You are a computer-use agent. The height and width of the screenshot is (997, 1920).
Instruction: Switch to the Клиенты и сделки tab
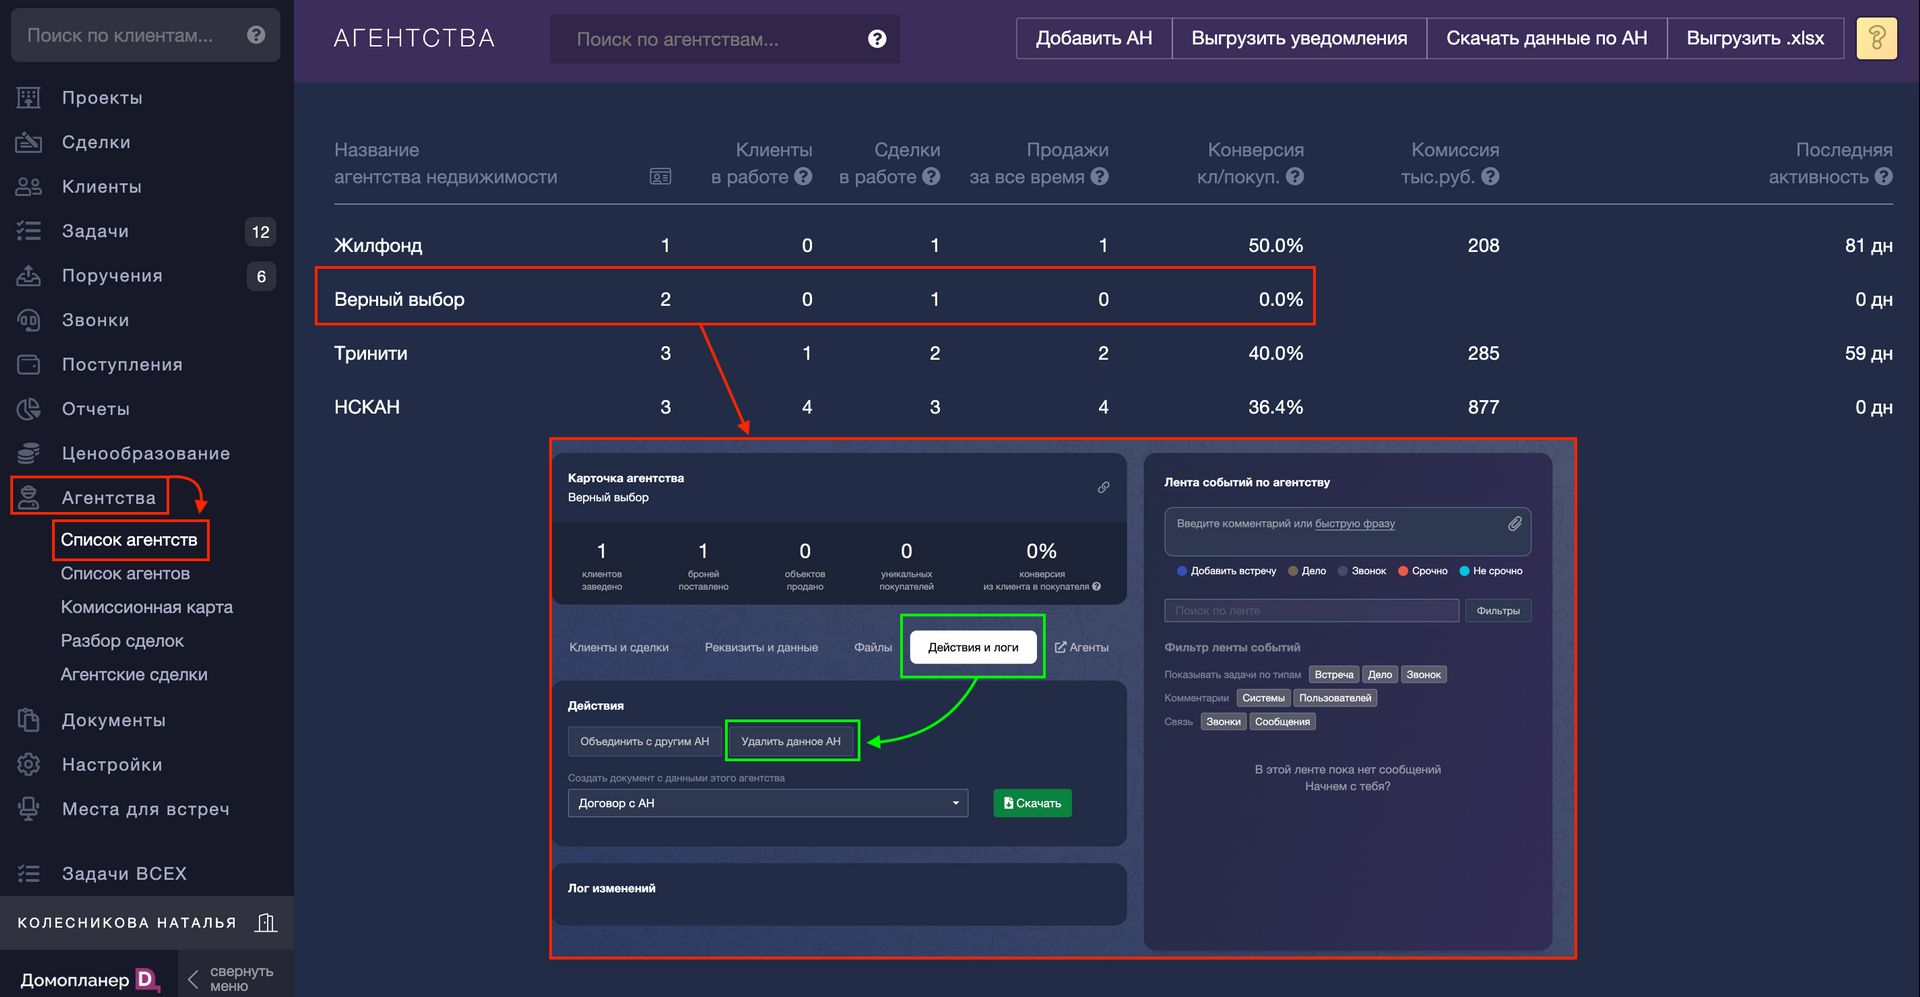click(x=619, y=647)
